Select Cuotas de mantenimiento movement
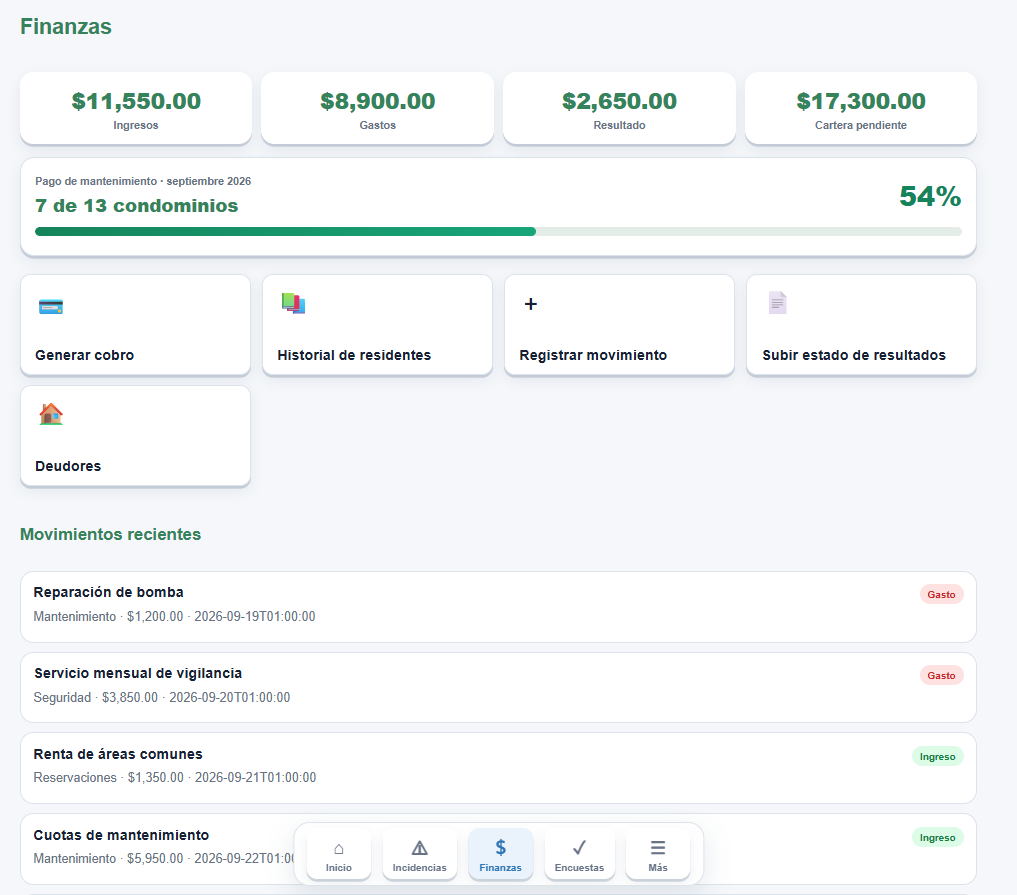Screen dimensions: 1017x895 pos(498,849)
